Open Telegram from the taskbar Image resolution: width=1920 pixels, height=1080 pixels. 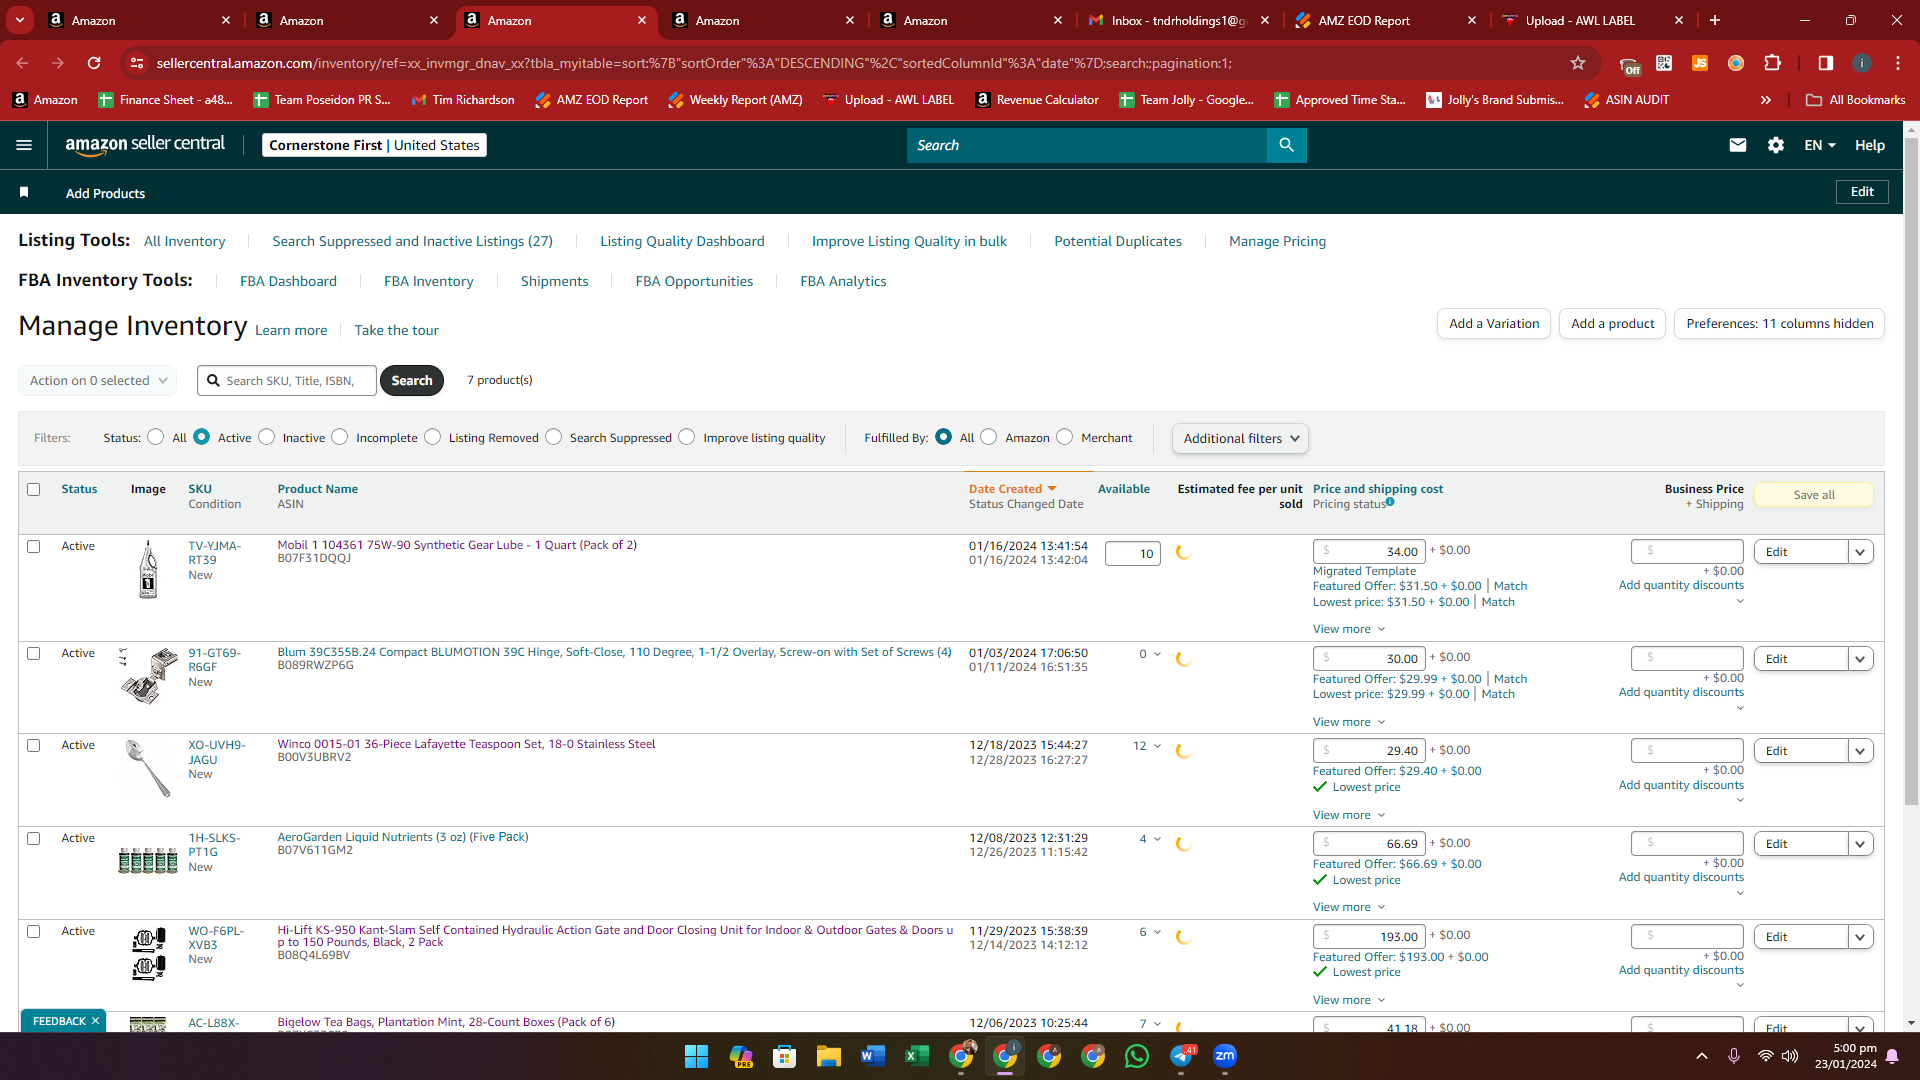coord(1181,1056)
